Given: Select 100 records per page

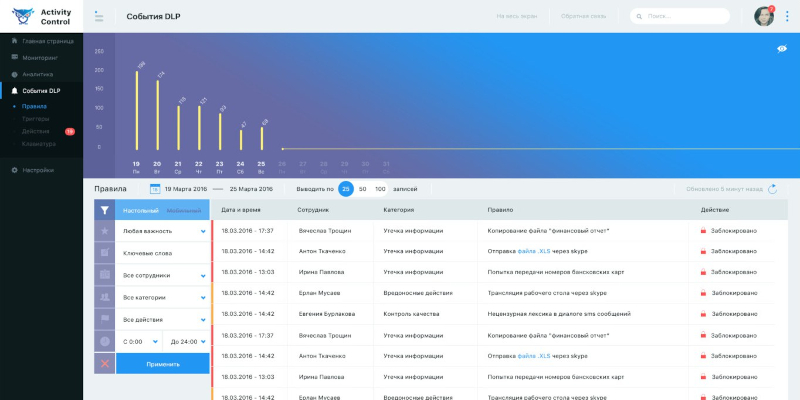Looking at the screenshot, I should click(x=380, y=188).
